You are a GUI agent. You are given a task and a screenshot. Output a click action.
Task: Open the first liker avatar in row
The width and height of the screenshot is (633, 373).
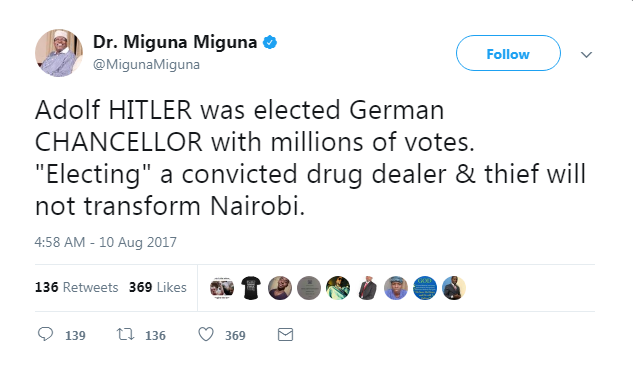coord(222,288)
